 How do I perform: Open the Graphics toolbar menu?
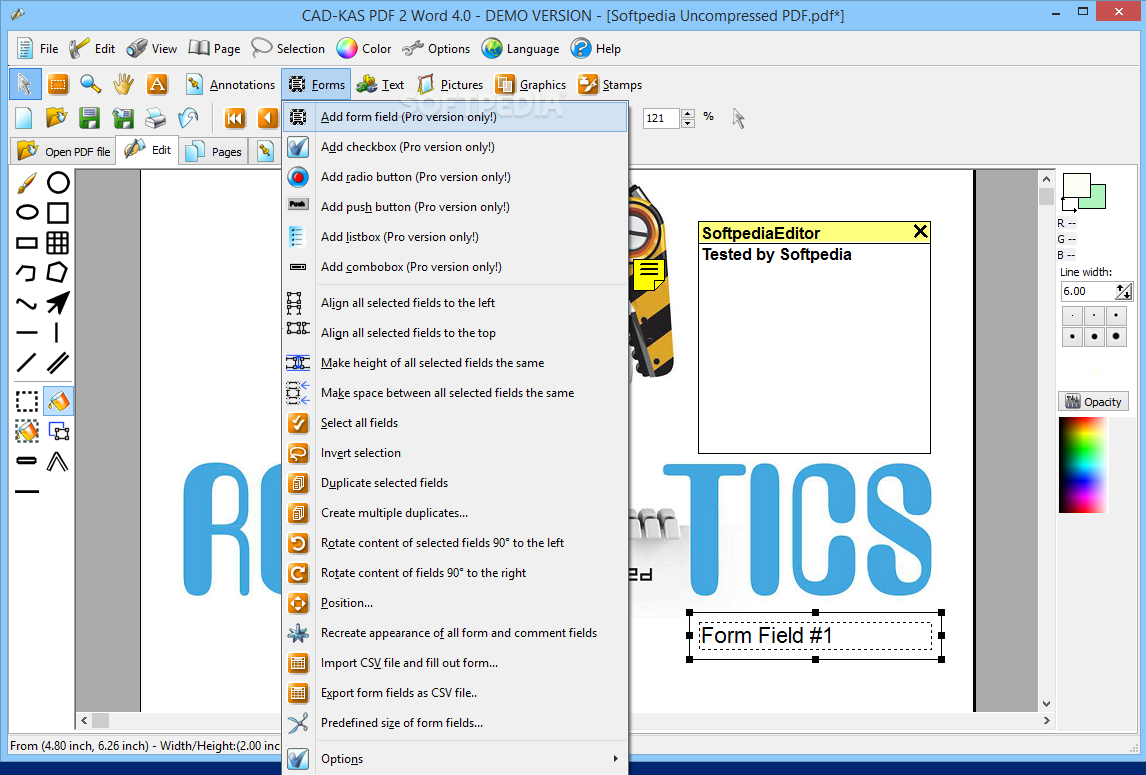[531, 84]
